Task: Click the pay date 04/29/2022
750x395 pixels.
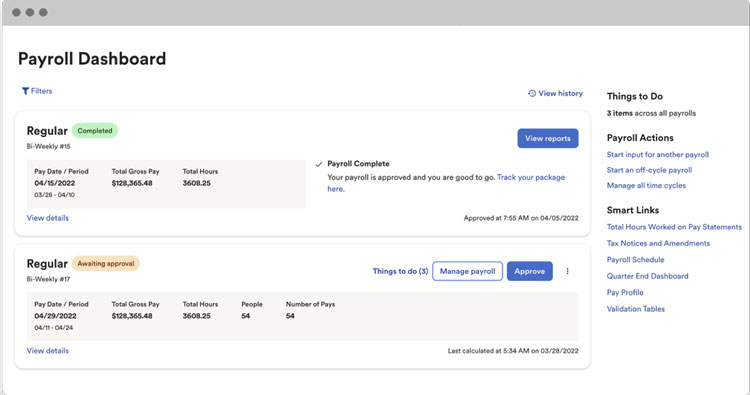Action: coord(55,316)
